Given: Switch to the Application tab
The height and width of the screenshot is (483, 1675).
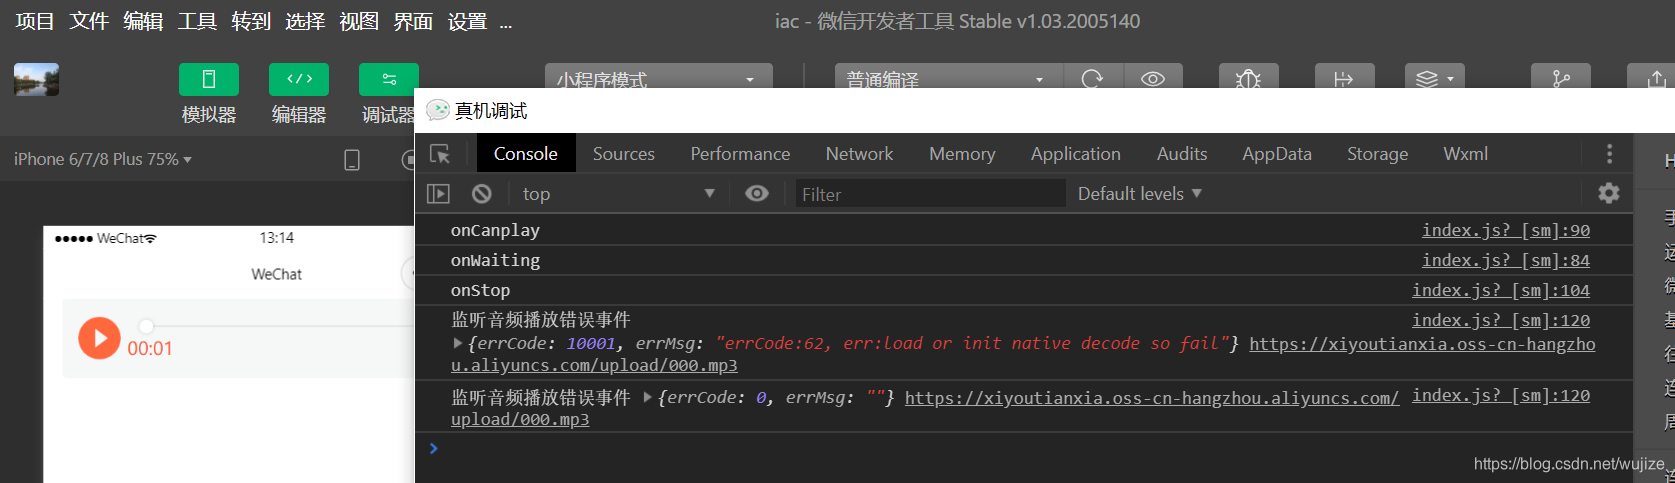Looking at the screenshot, I should click(x=1076, y=154).
